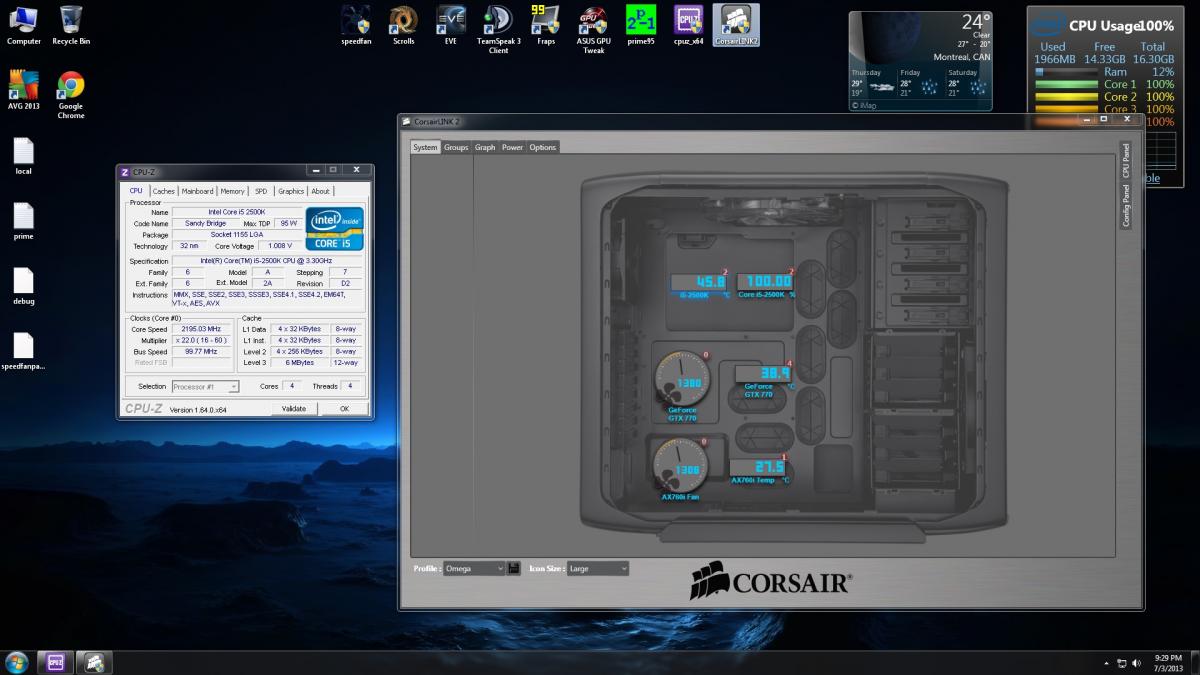Select the CPU tab in CPU-Z
Image resolution: width=1200 pixels, height=675 pixels.
(136, 191)
